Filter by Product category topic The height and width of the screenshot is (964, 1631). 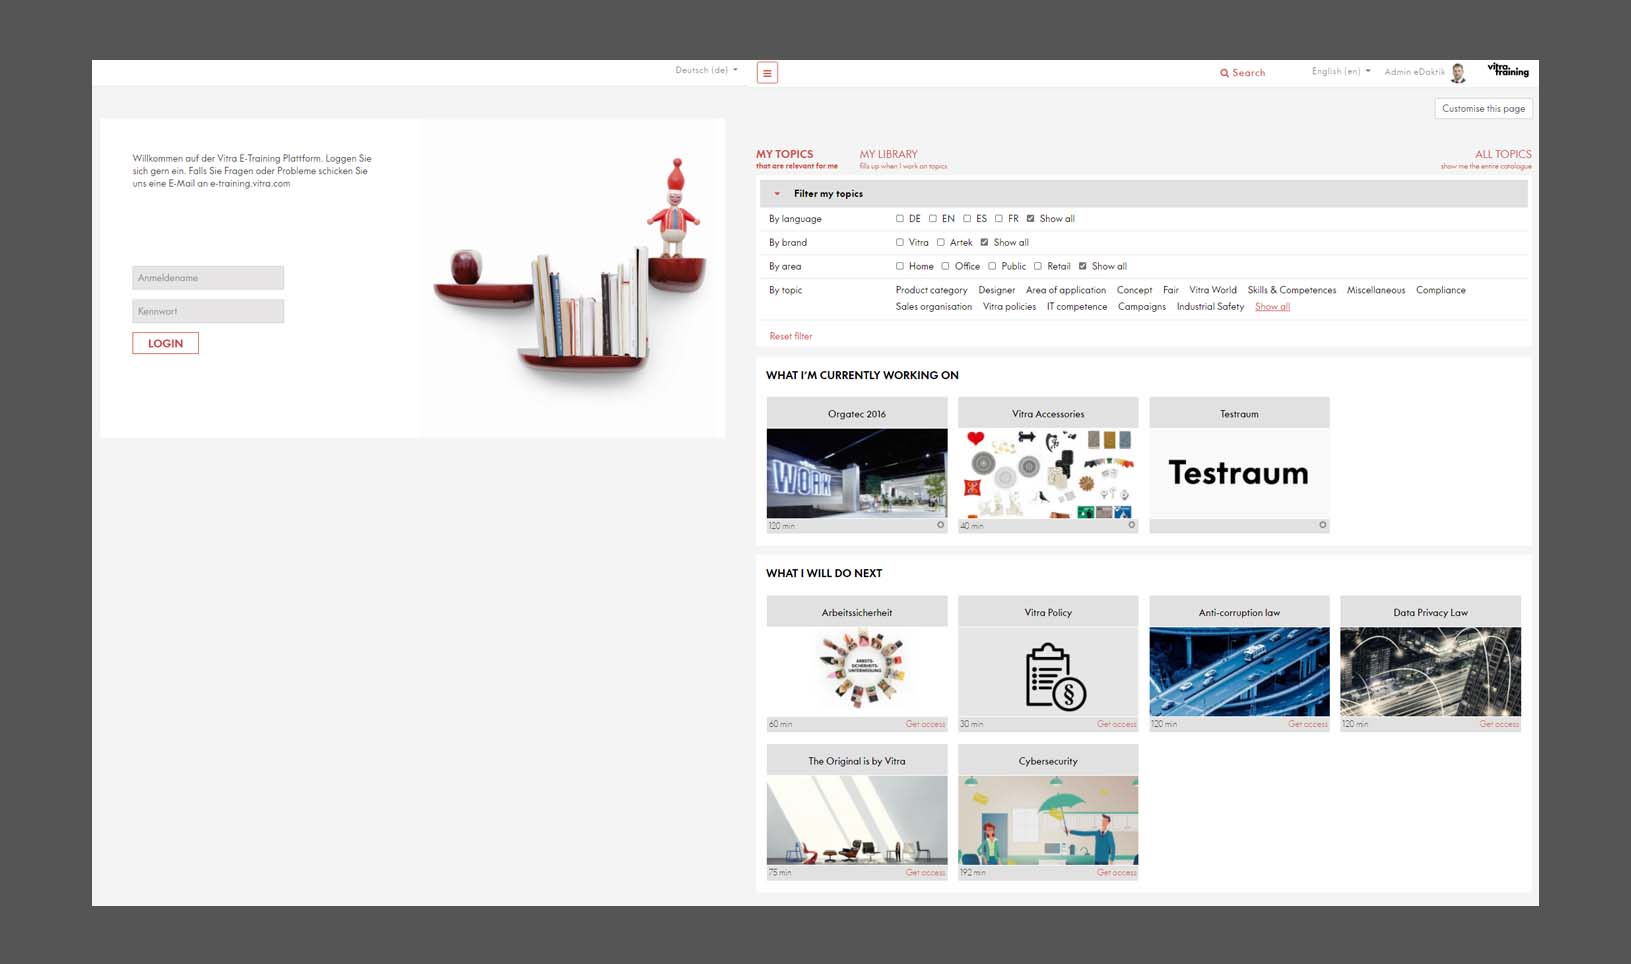(931, 291)
